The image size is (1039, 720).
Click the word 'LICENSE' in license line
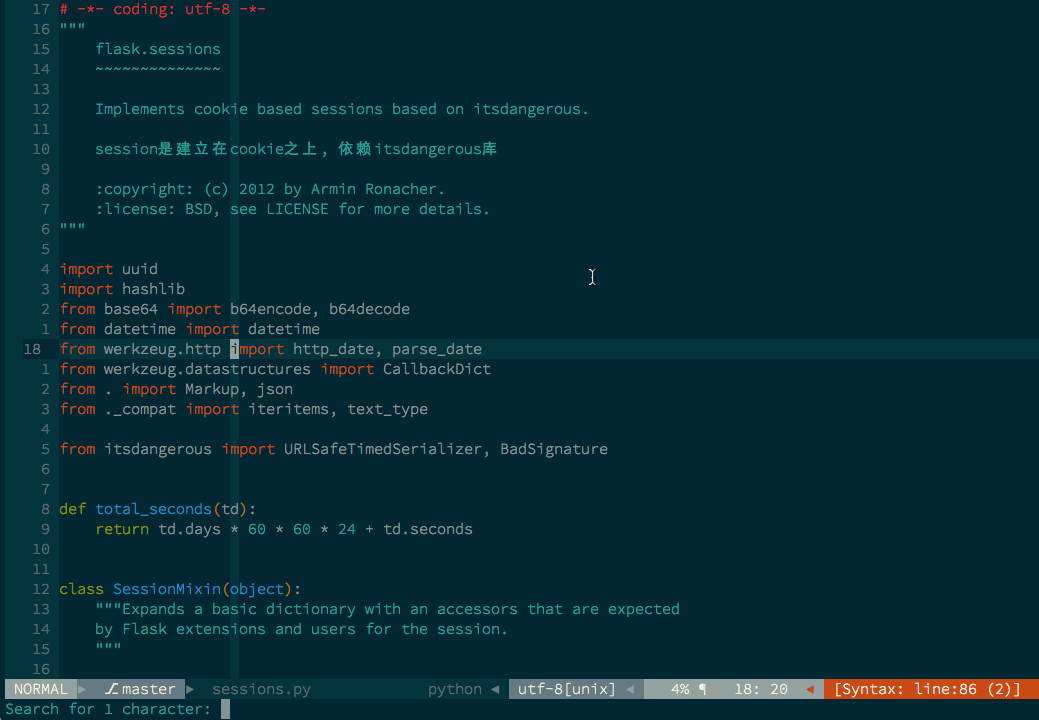coord(298,209)
